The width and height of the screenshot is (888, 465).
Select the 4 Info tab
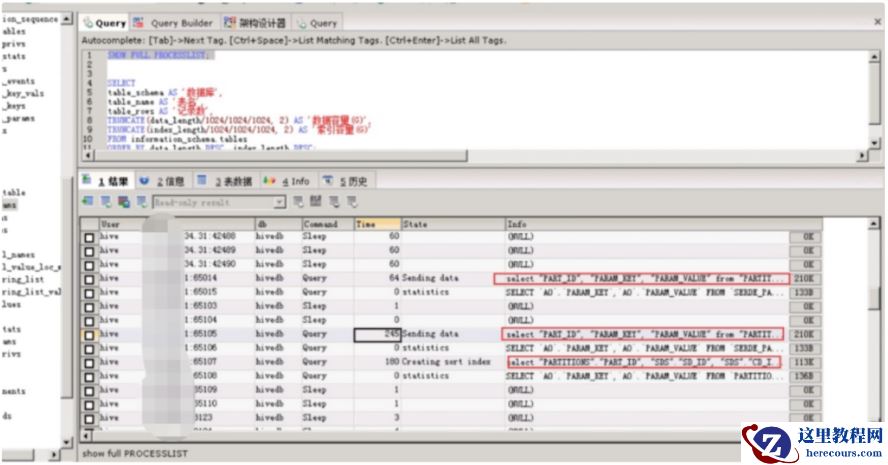287,181
